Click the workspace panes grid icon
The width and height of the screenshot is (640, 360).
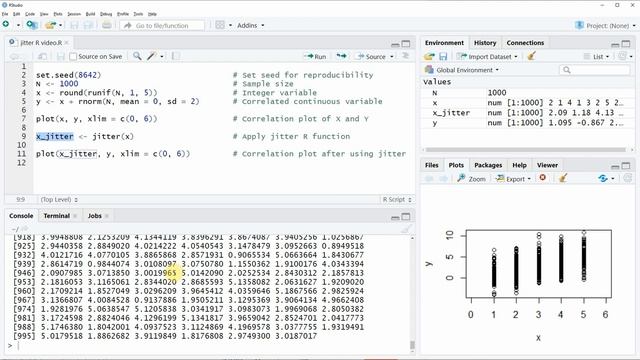(x=220, y=25)
